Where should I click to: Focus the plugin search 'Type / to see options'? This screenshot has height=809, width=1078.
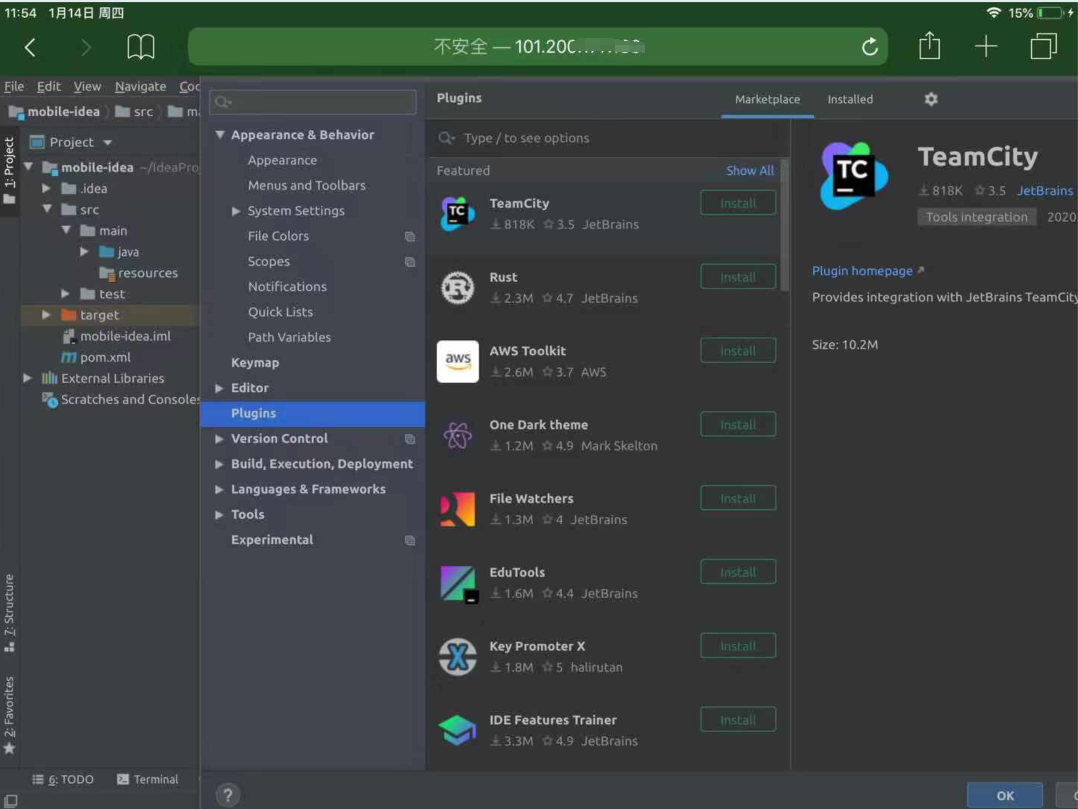607,138
